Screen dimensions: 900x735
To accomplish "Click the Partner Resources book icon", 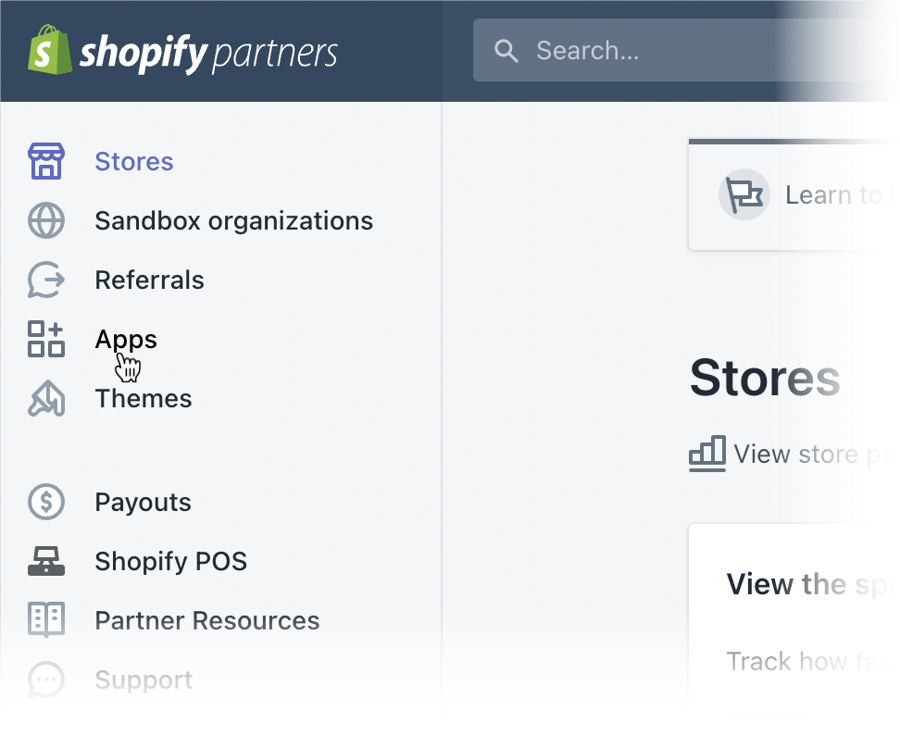I will (x=46, y=621).
